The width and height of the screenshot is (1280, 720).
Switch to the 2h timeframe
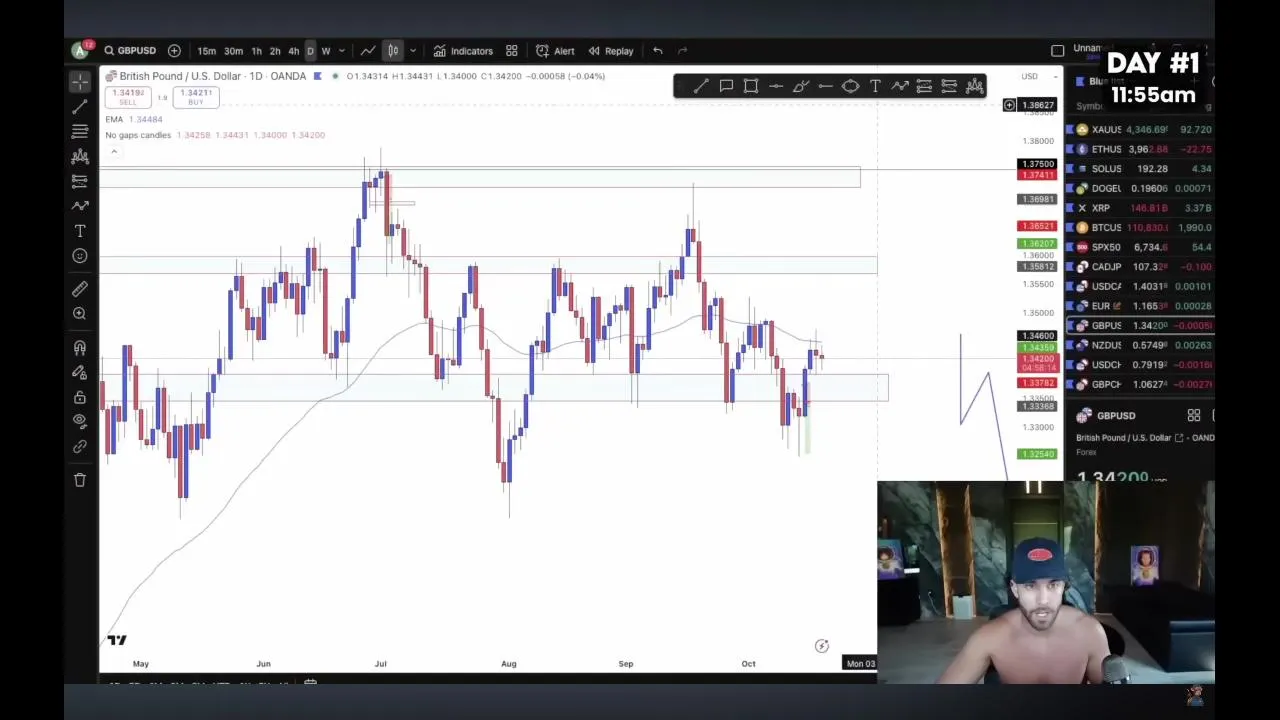point(275,51)
